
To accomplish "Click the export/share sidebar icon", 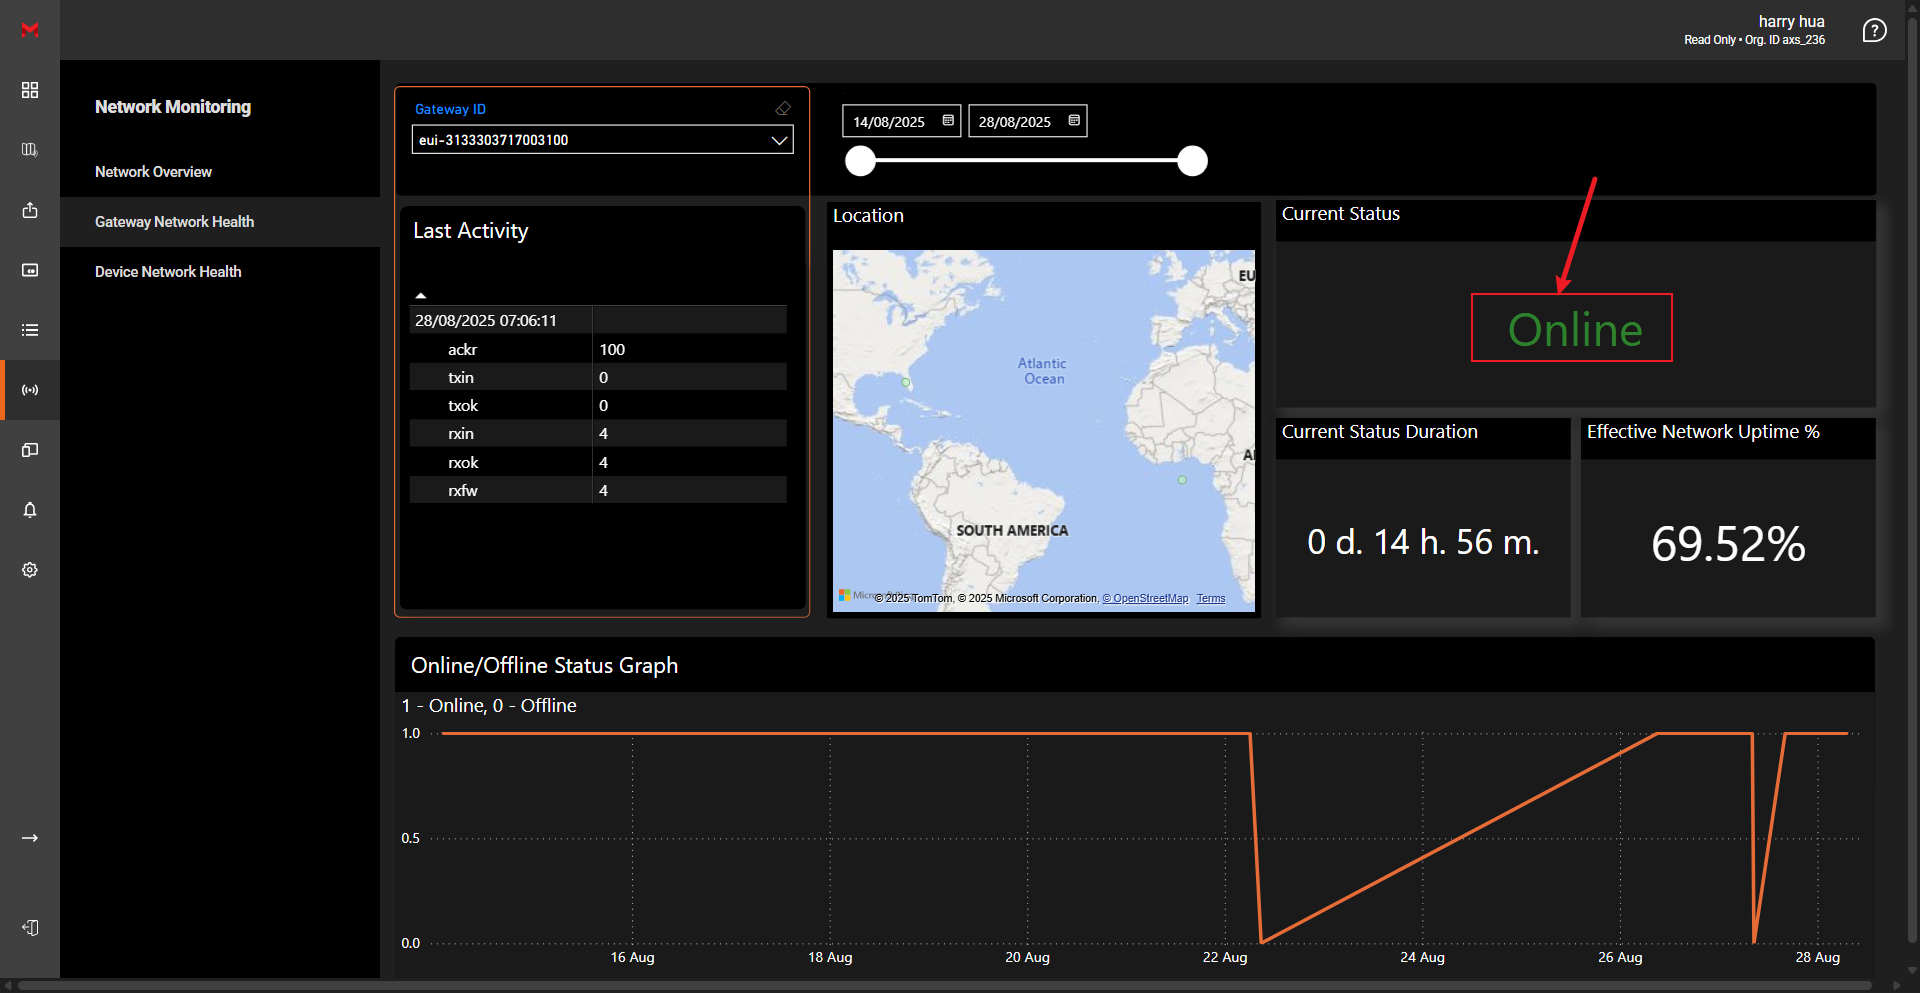I will [30, 210].
